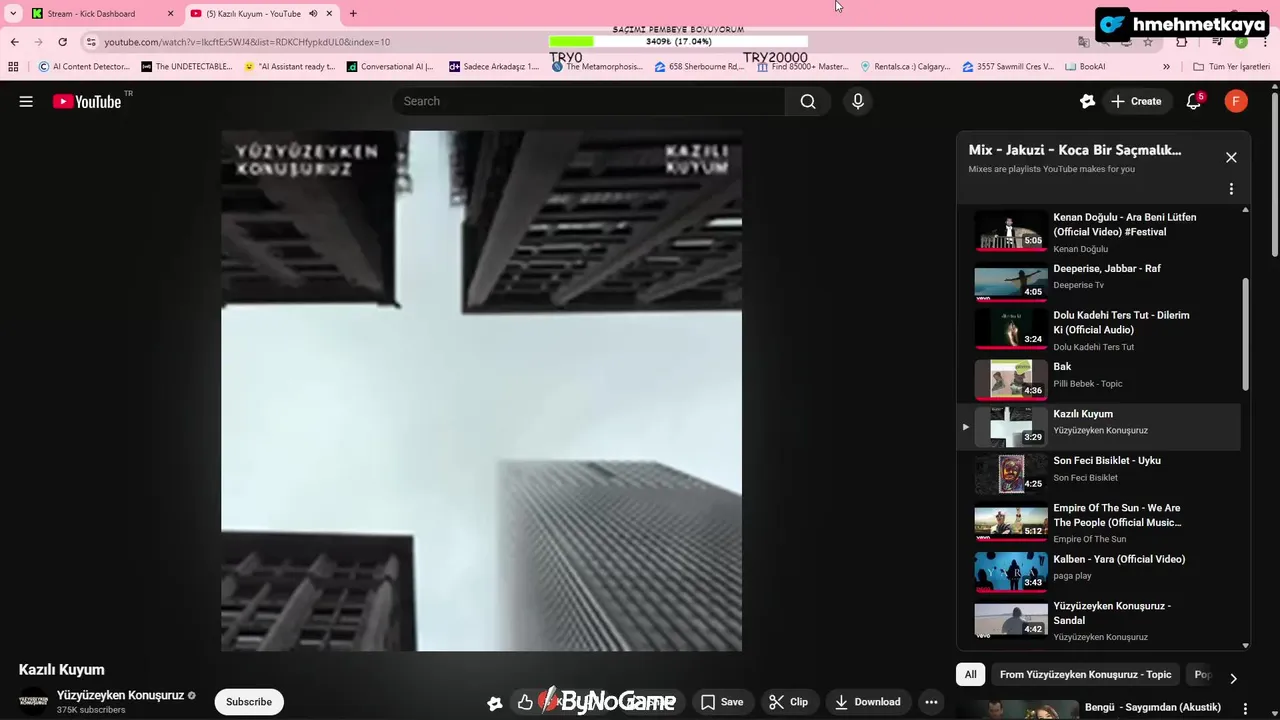The image size is (1280, 720).
Task: Open Empire Of The Sun - We Are The People
Action: point(1100,522)
